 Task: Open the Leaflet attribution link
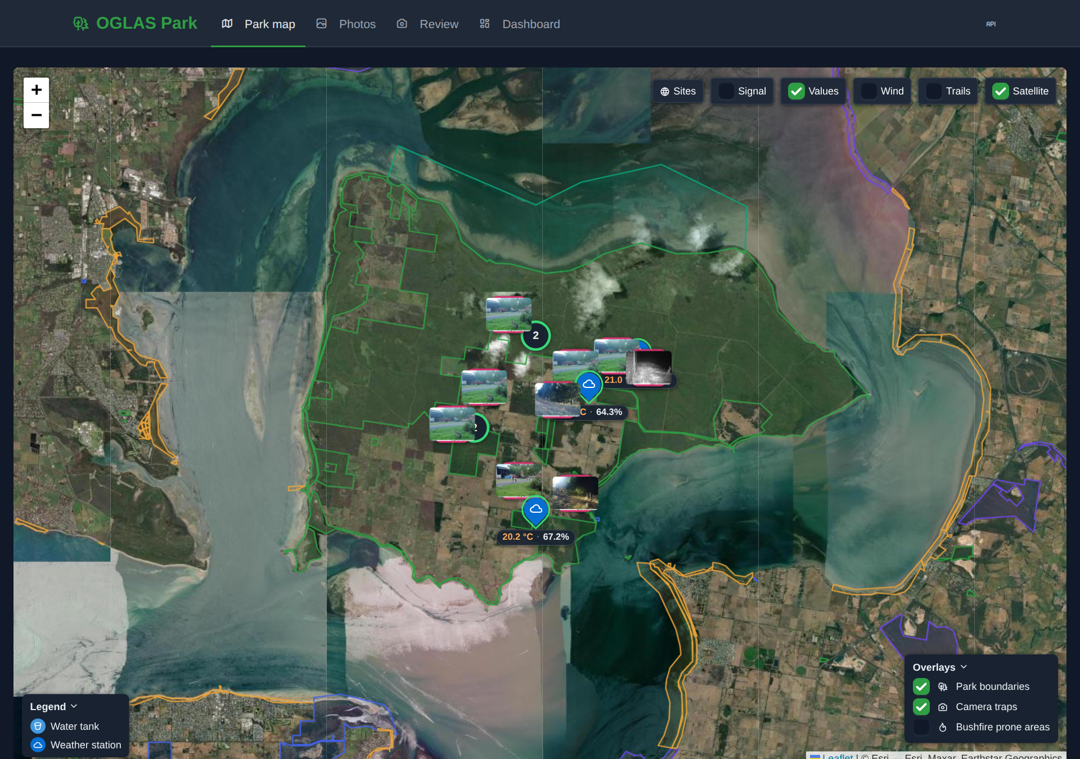click(838, 756)
